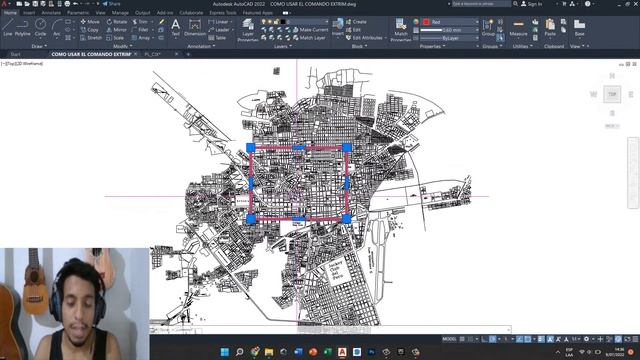Select the Line tool
The width and height of the screenshot is (640, 360).
(7, 27)
